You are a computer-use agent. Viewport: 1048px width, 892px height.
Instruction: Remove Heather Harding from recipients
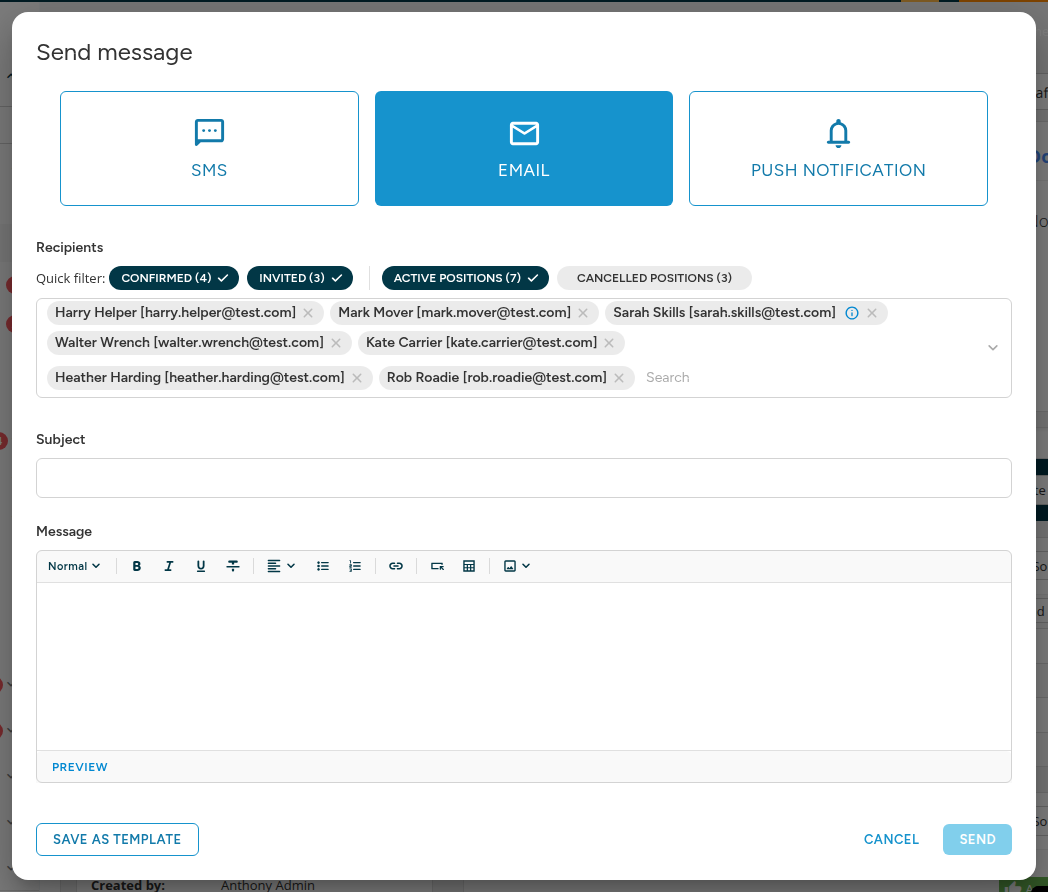(357, 378)
